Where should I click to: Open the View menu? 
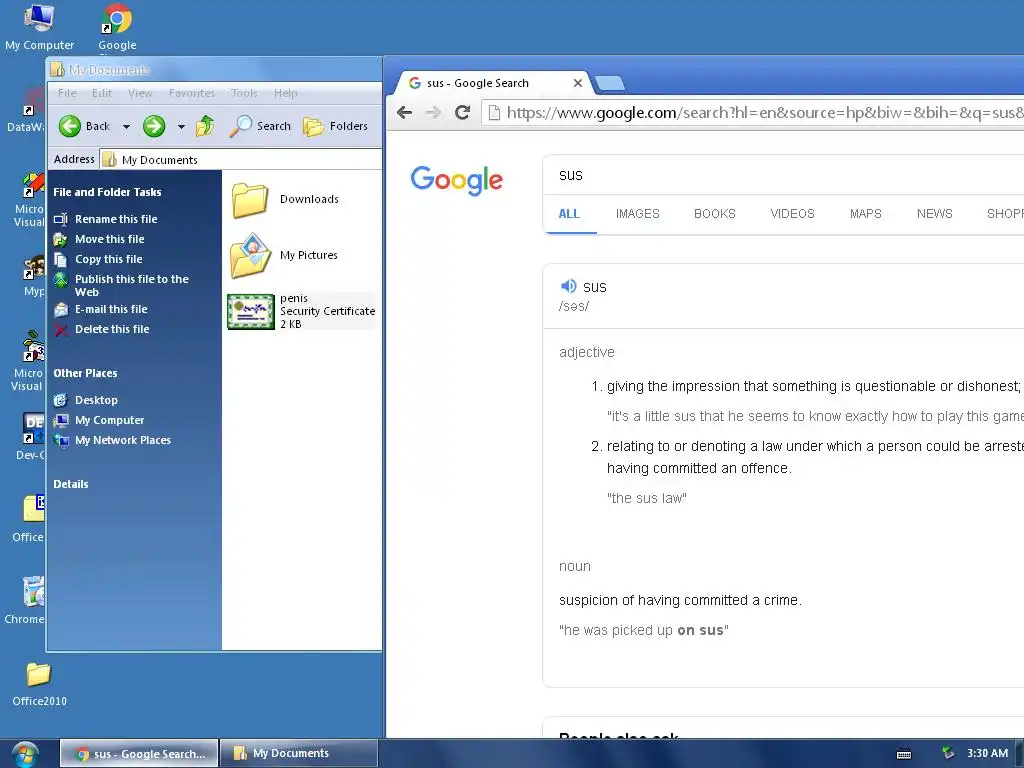coord(140,93)
